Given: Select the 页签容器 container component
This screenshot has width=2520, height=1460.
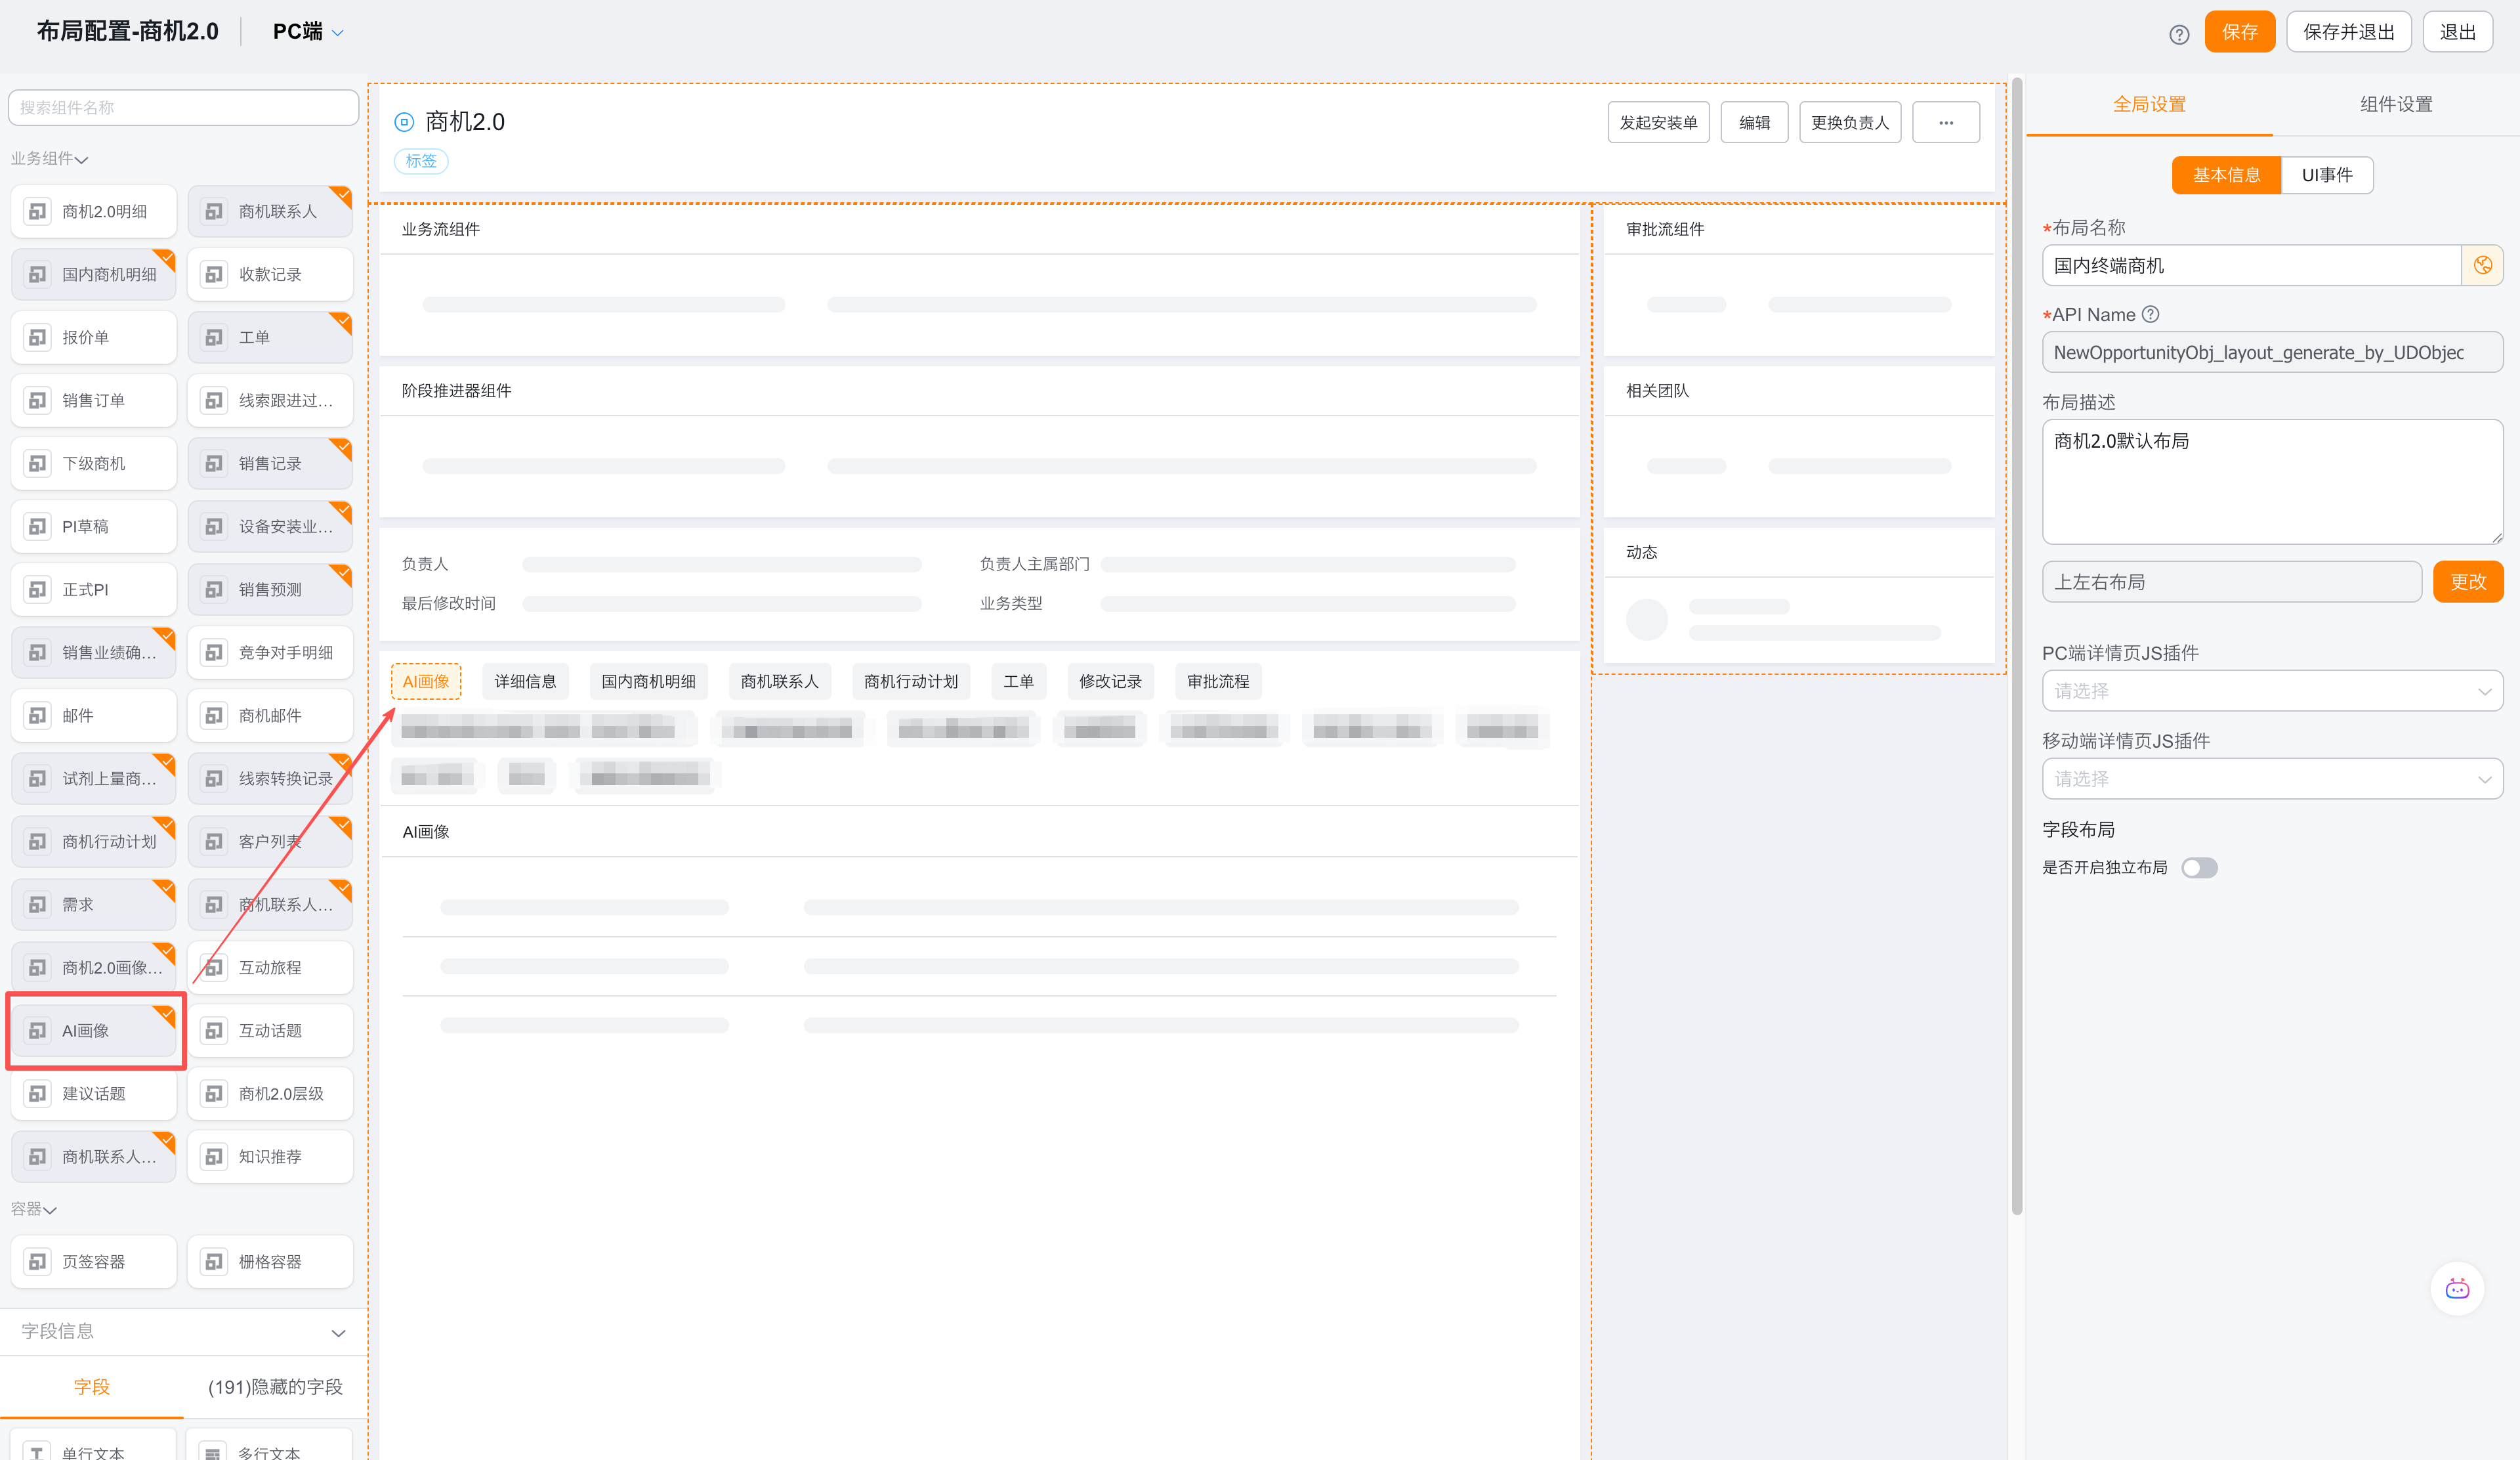Looking at the screenshot, I should (94, 1261).
